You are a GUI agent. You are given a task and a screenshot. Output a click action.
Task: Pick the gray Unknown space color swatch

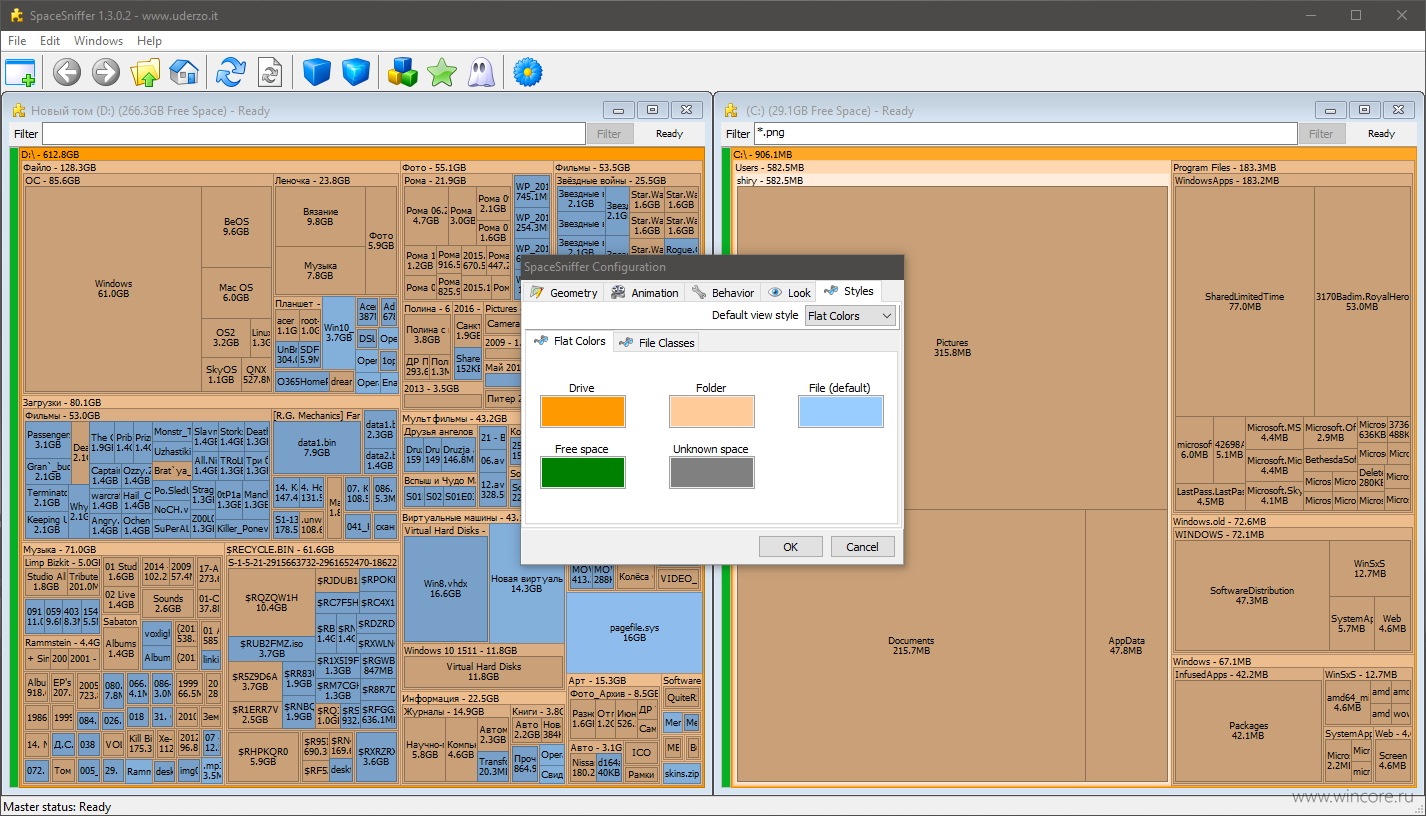(711, 472)
